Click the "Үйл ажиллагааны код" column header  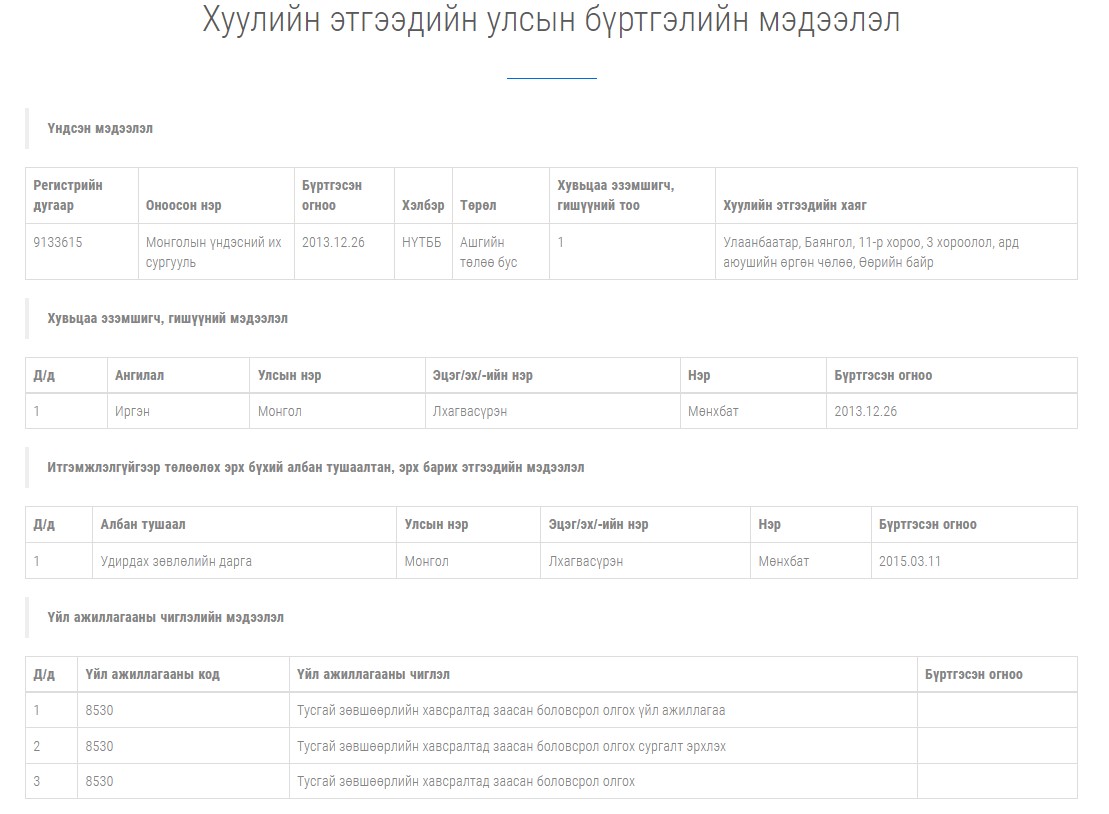coord(153,674)
